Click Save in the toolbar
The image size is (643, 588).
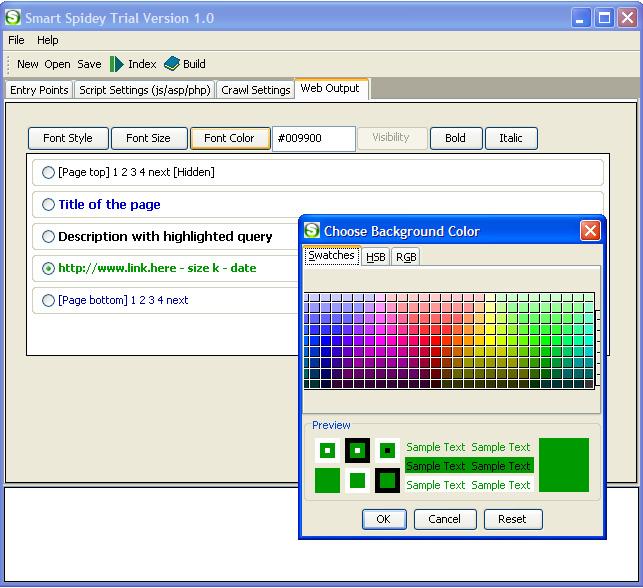89,64
